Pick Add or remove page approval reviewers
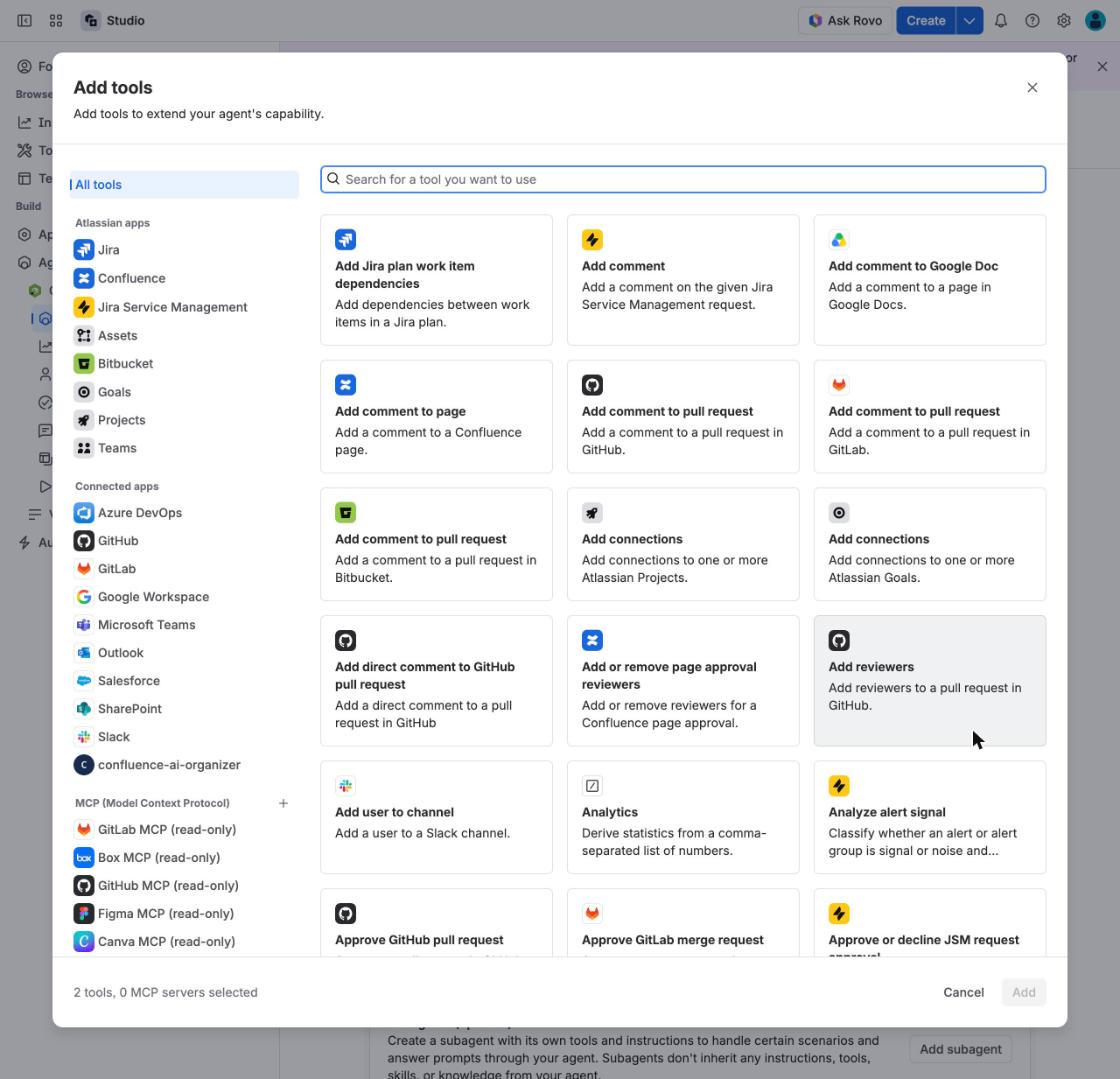The height and width of the screenshot is (1079, 1120). pyautogui.click(x=683, y=681)
